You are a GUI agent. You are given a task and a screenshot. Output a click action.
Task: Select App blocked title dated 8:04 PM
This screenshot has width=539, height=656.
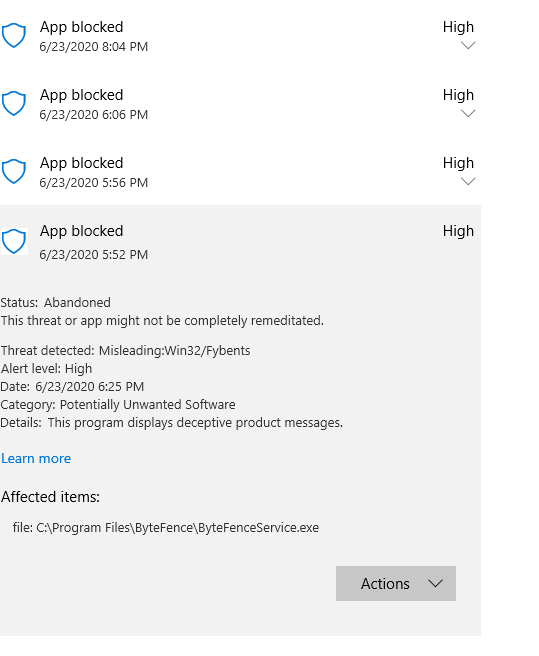(82, 27)
